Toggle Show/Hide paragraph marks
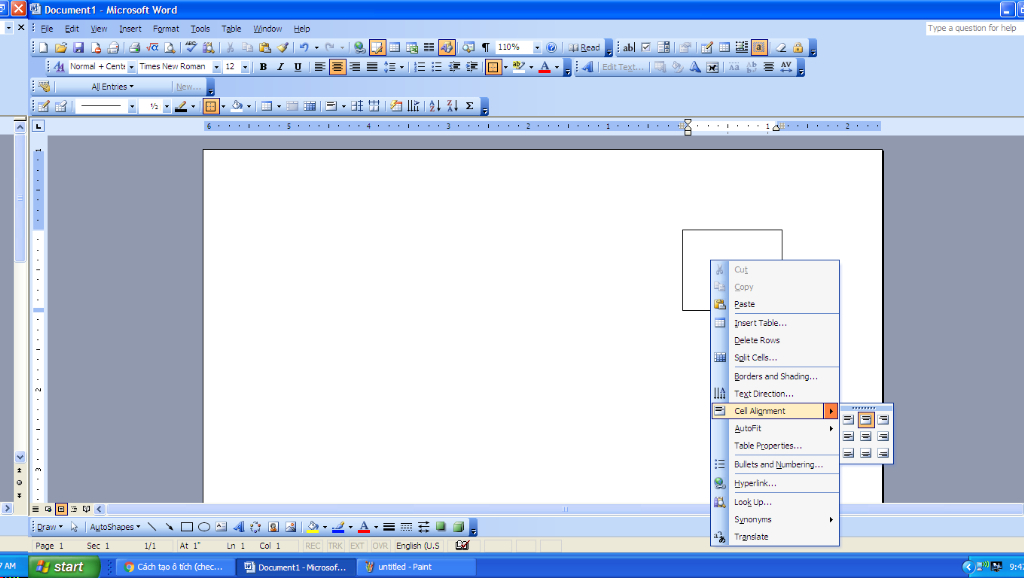This screenshot has height=578, width=1024. 486,48
